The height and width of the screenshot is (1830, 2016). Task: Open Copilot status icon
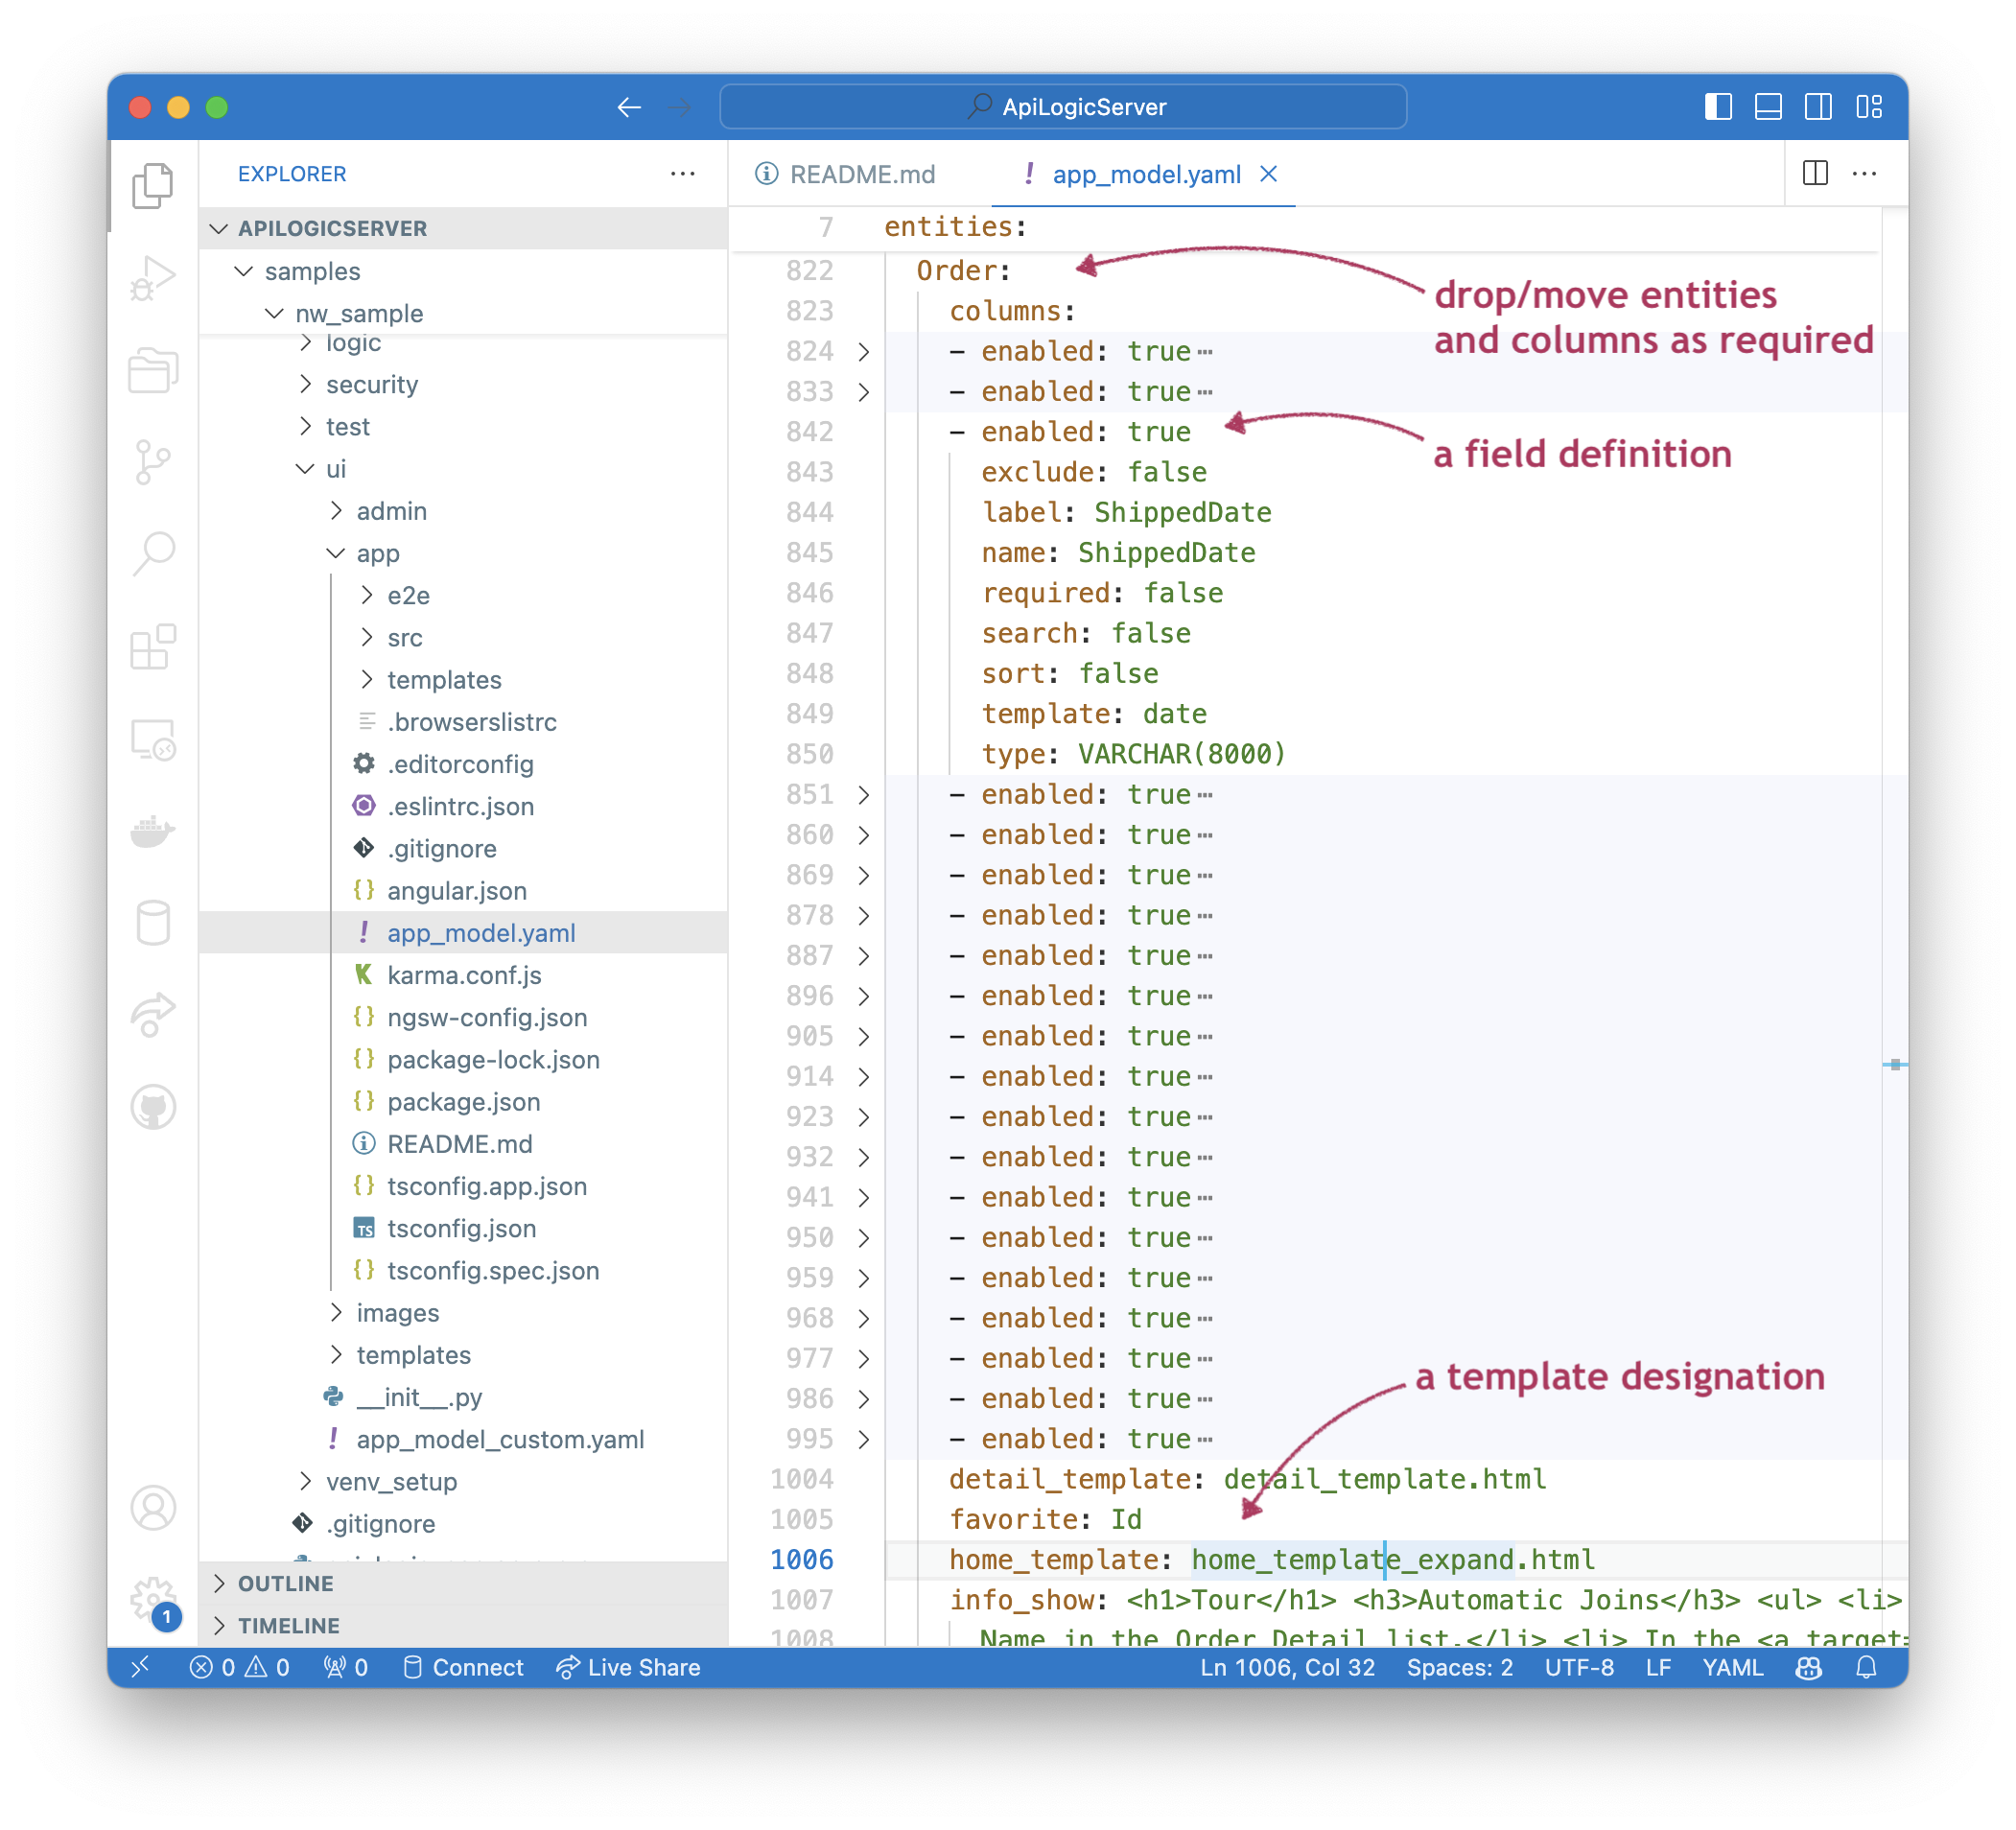tap(1809, 1667)
